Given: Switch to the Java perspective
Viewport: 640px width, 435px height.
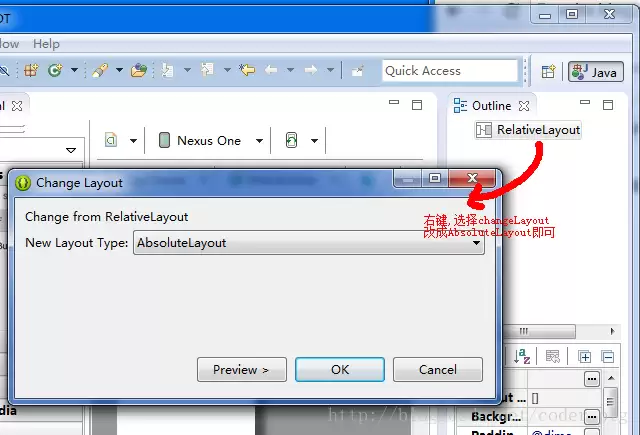Looking at the screenshot, I should [x=596, y=72].
